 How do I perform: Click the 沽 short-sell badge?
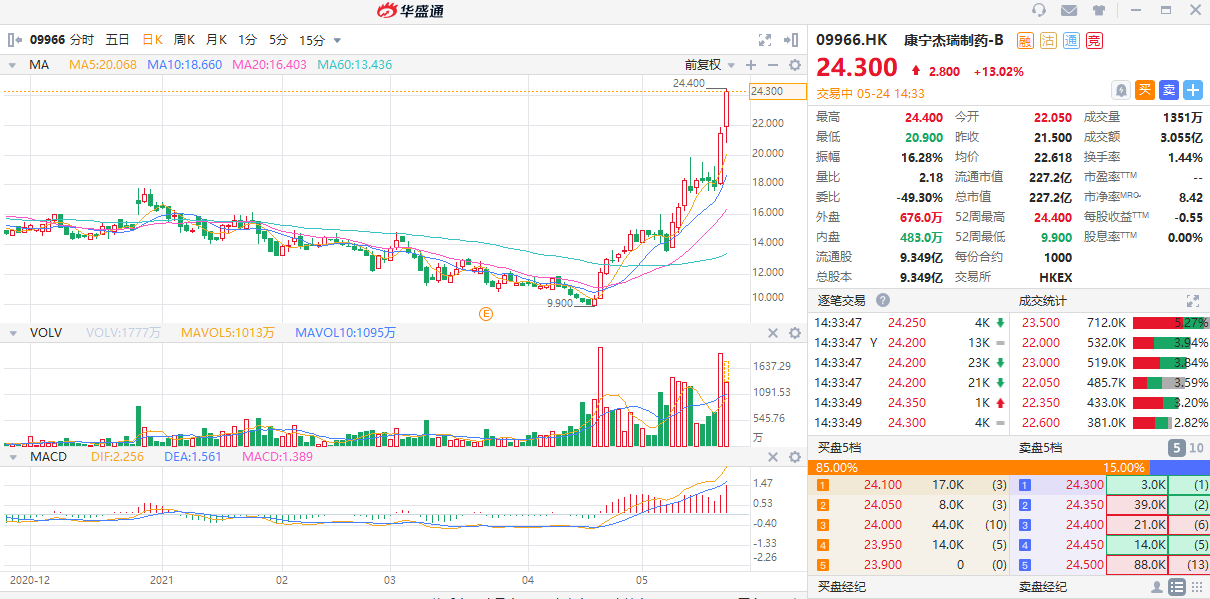1048,41
